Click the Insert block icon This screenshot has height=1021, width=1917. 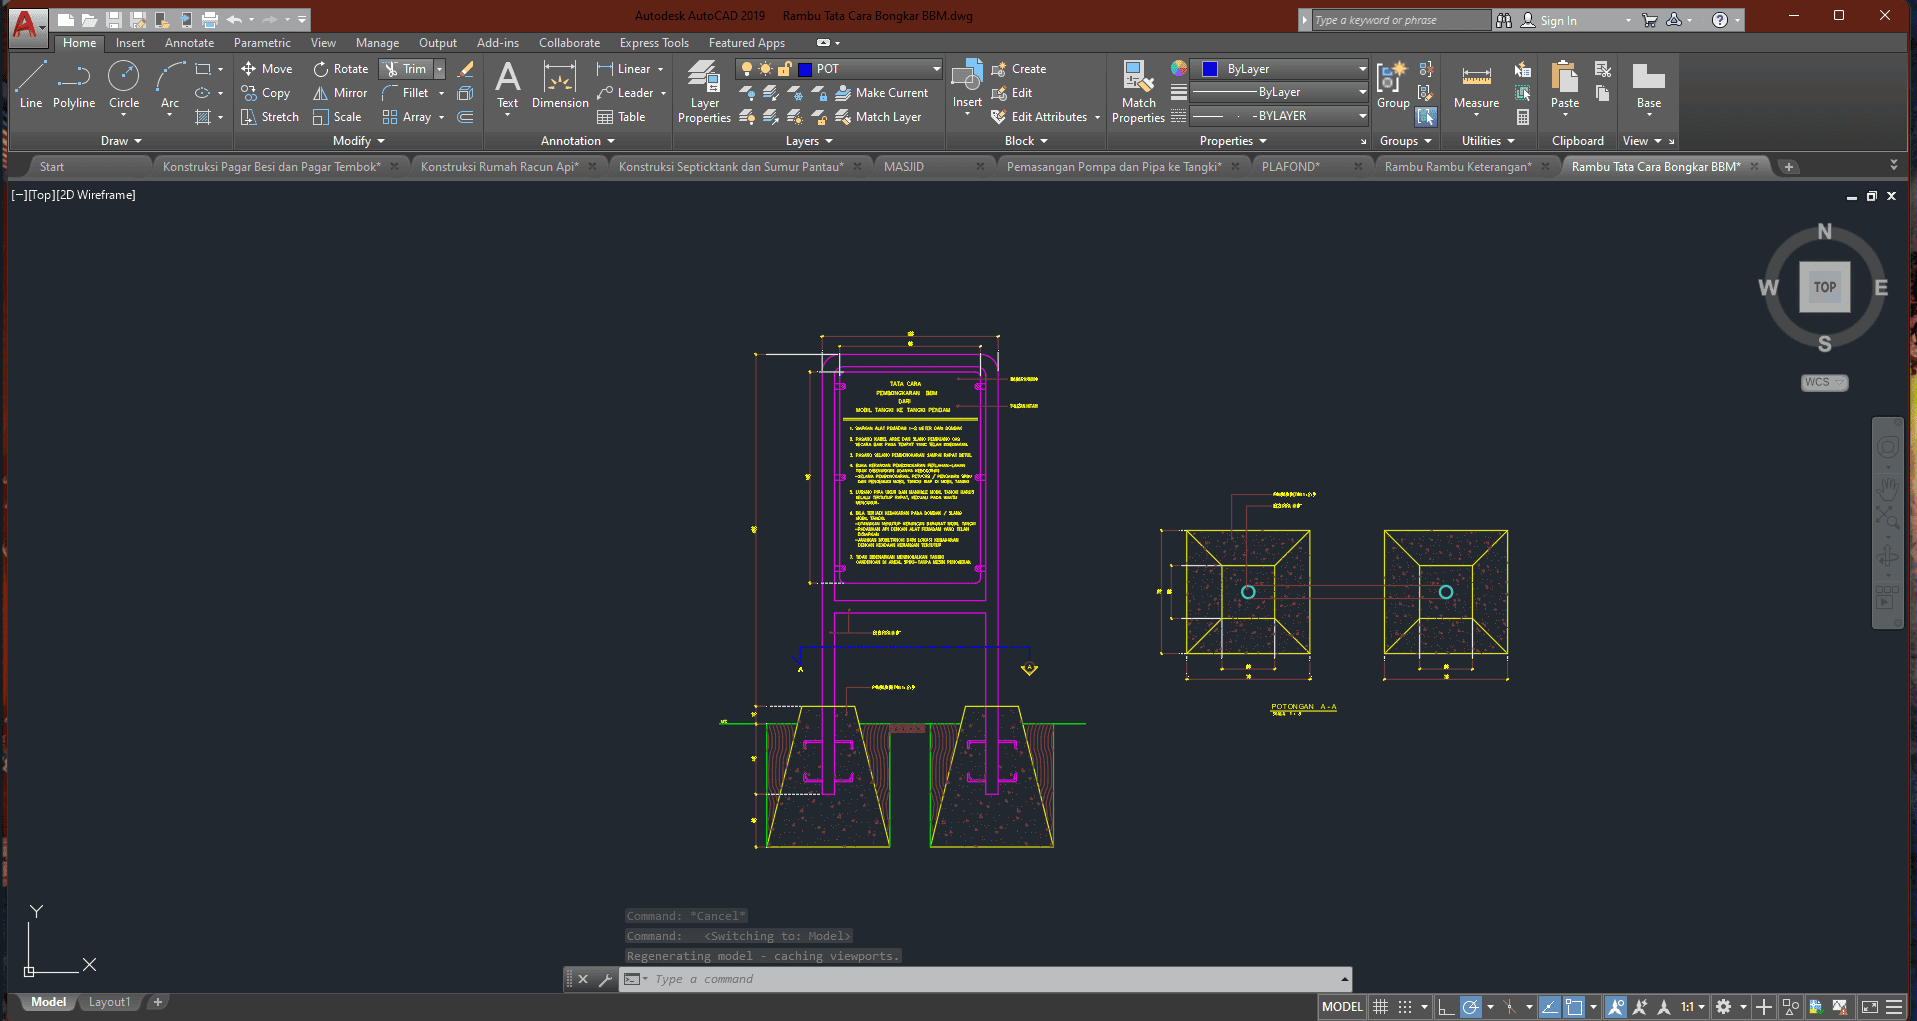coord(967,84)
